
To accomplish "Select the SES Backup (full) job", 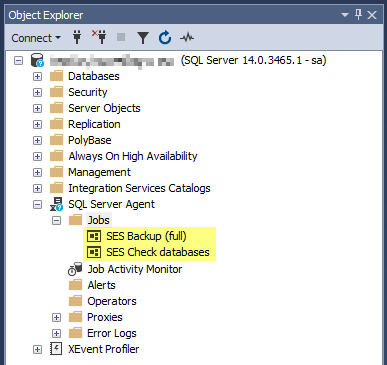I will click(x=146, y=236).
